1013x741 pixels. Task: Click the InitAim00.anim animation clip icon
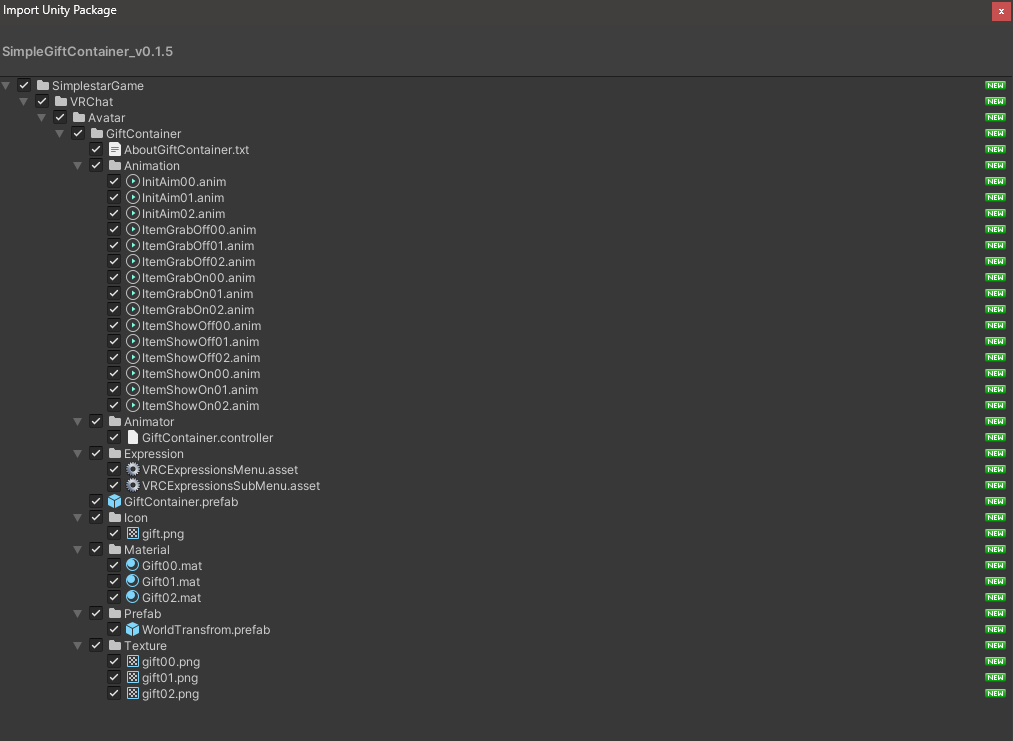click(132, 182)
